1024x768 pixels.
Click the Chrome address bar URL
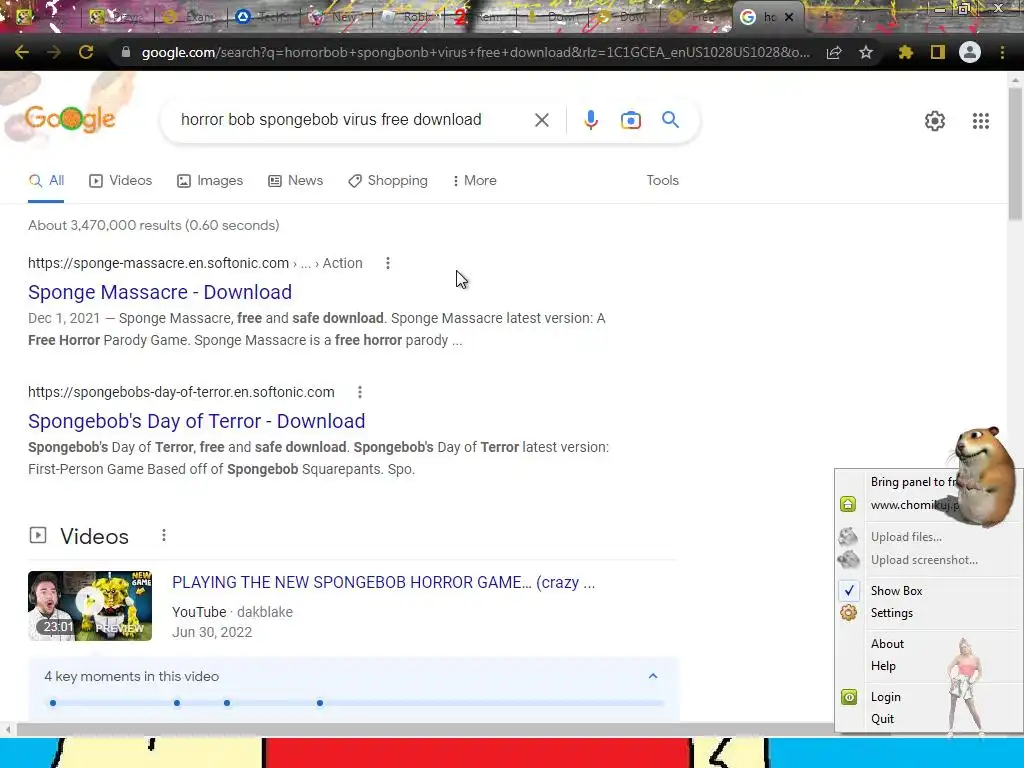click(x=475, y=52)
